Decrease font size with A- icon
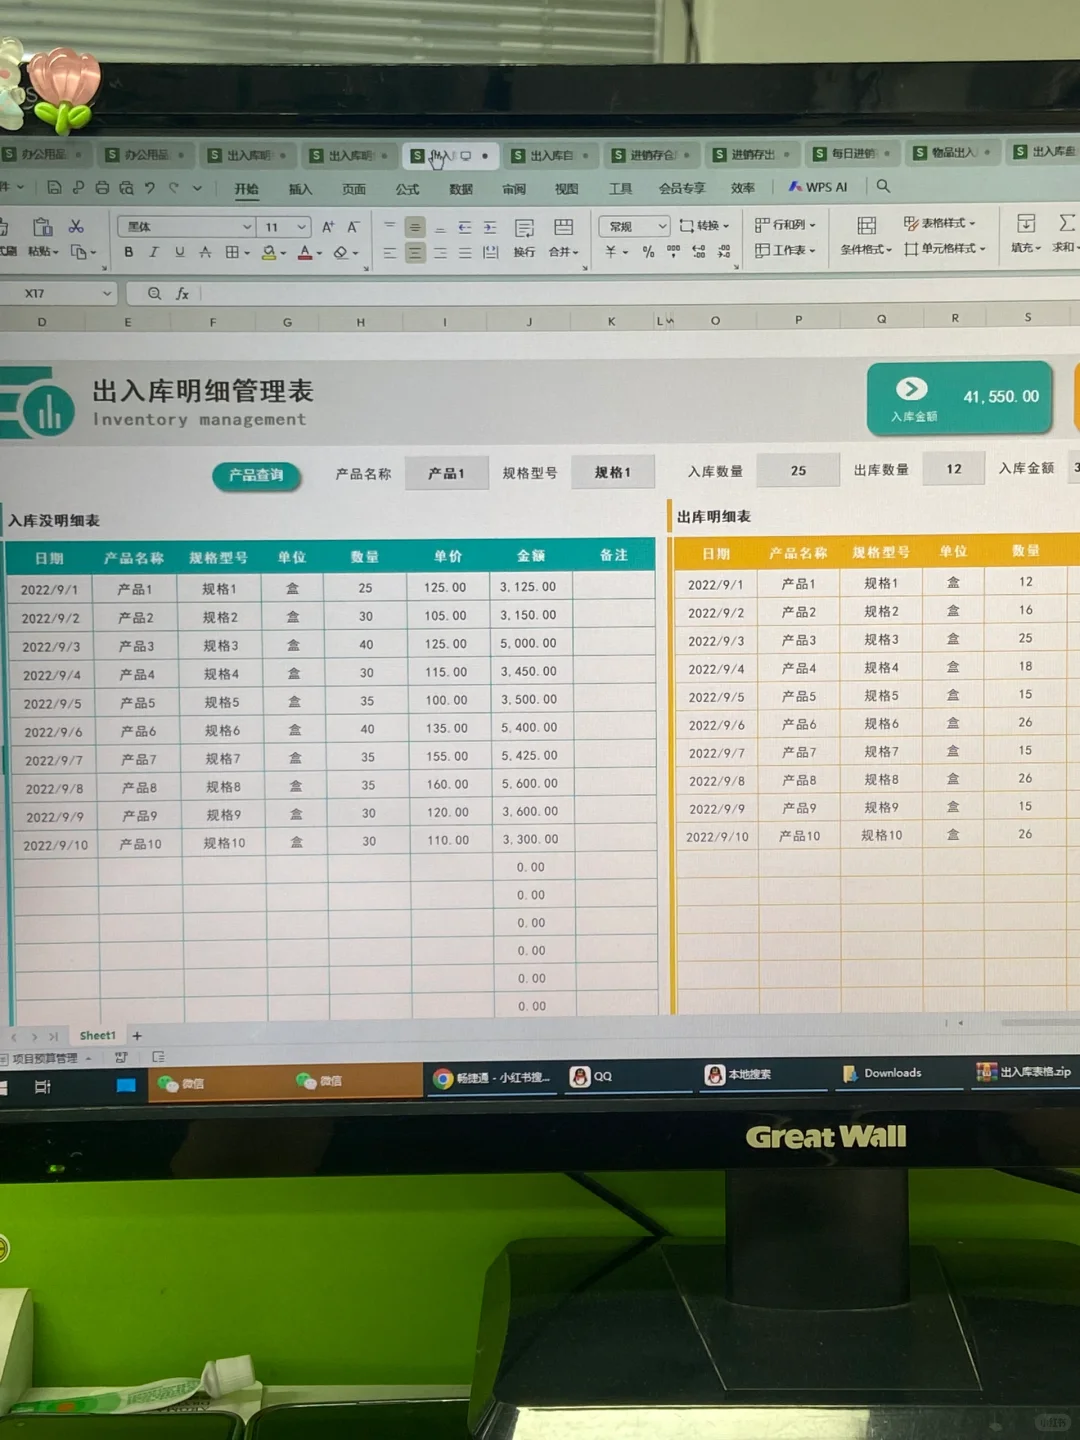Viewport: 1080px width, 1440px height. (x=353, y=227)
